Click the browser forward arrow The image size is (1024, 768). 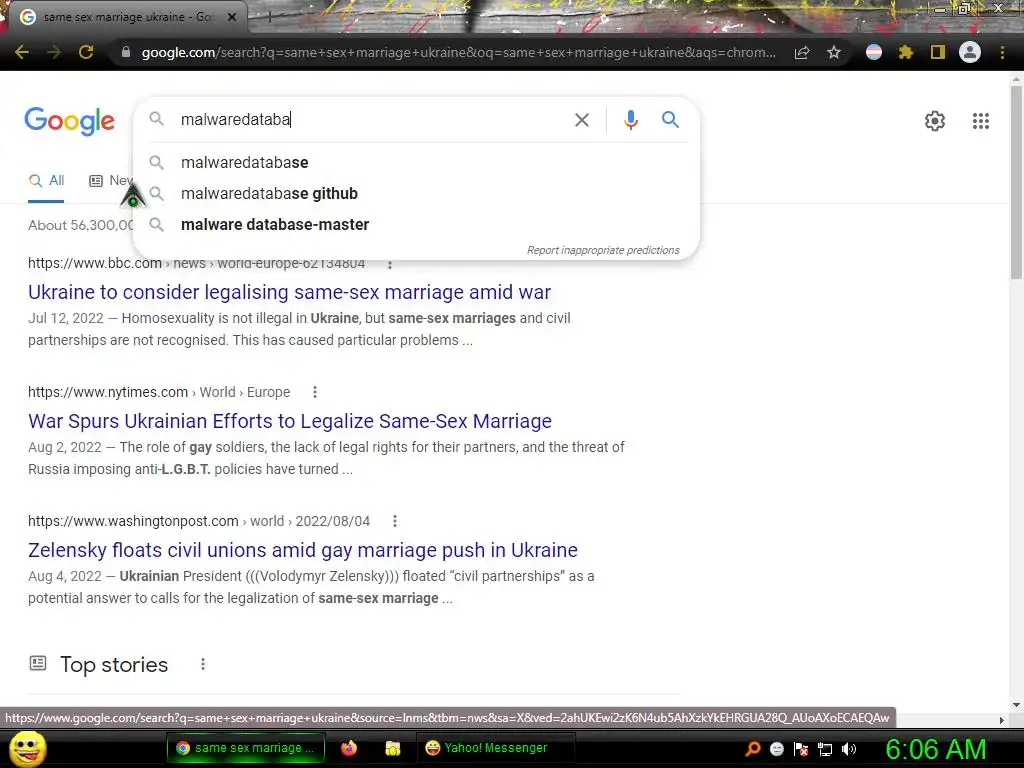[54, 52]
